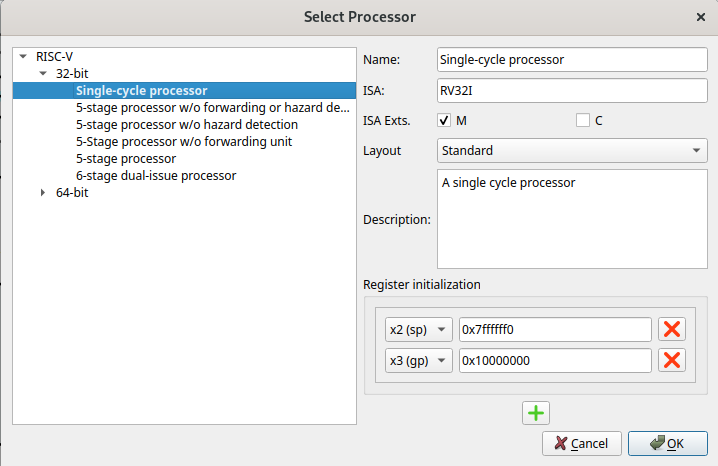Click the Description text area
This screenshot has height=466, width=718.
(x=572, y=219)
